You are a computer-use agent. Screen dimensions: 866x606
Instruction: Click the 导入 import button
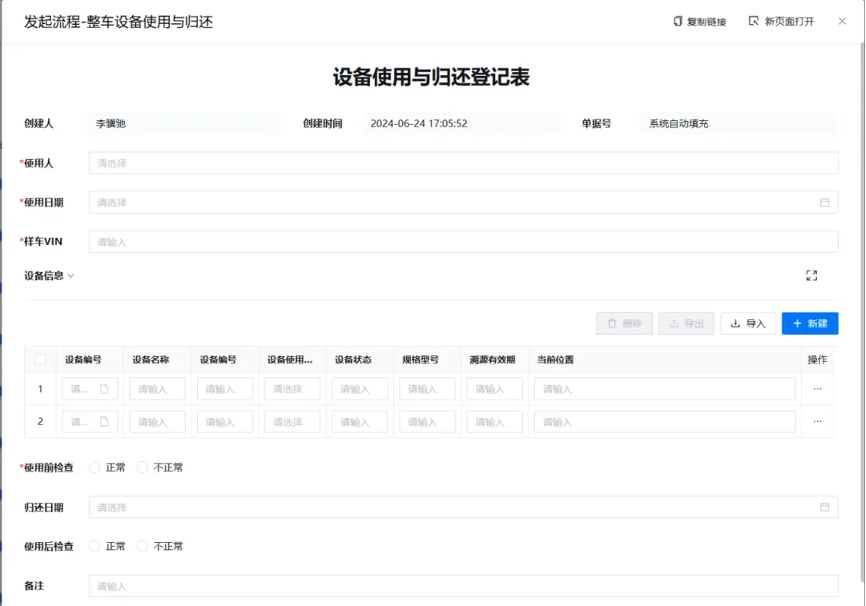(748, 324)
